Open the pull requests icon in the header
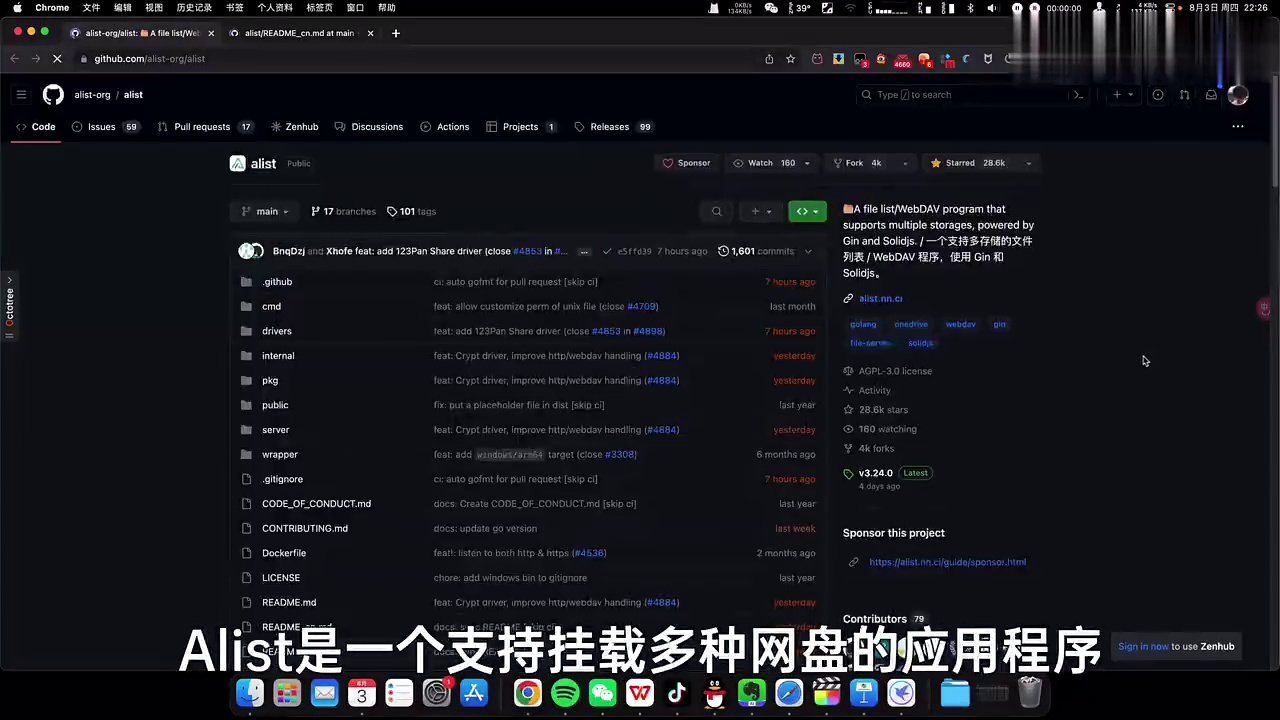 point(1184,95)
